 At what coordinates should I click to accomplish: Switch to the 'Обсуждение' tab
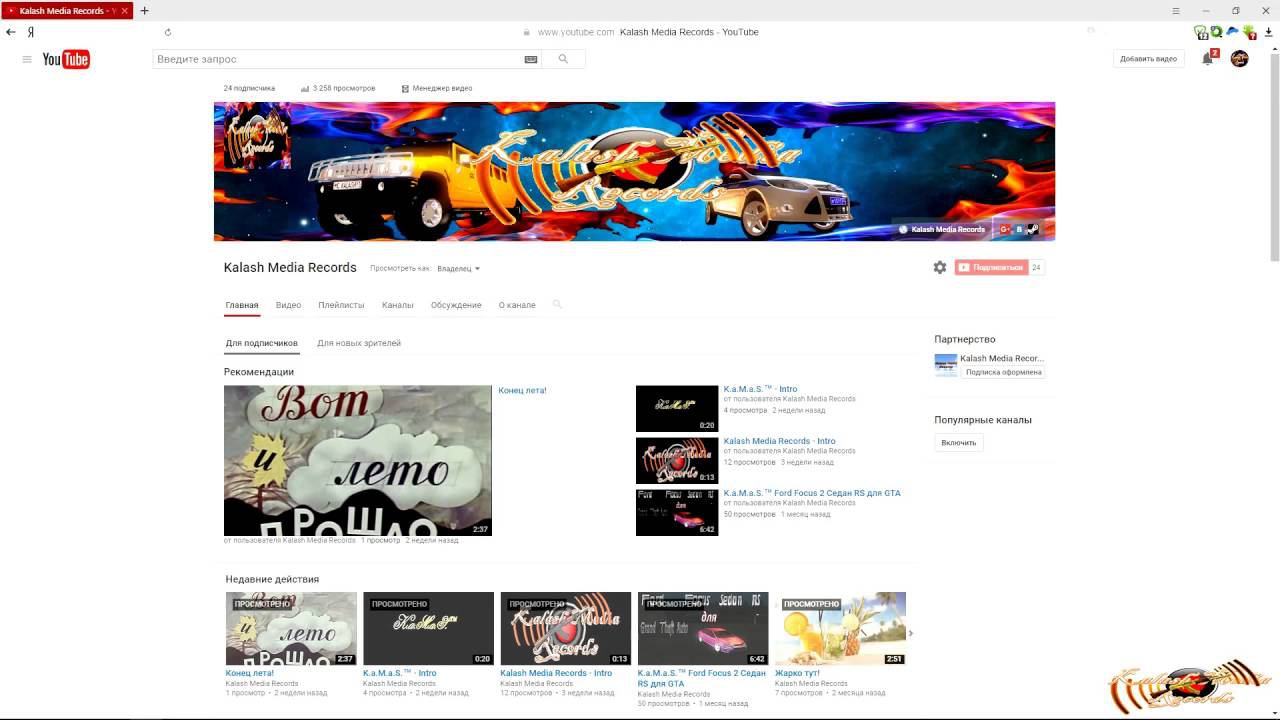pyautogui.click(x=456, y=305)
